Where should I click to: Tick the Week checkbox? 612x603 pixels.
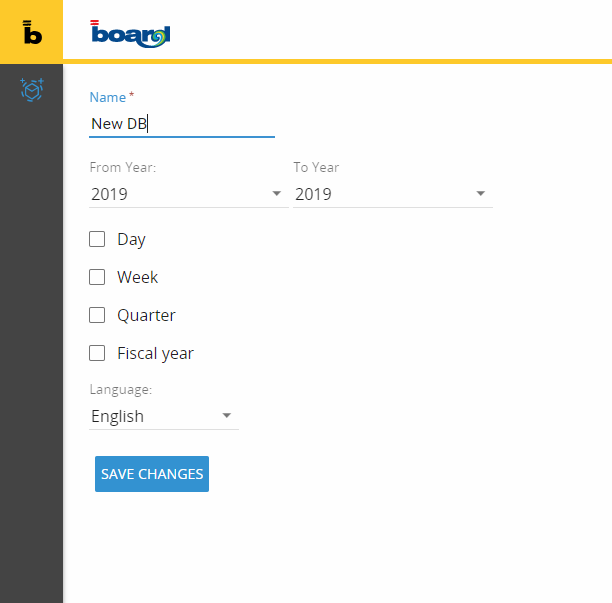[97, 277]
